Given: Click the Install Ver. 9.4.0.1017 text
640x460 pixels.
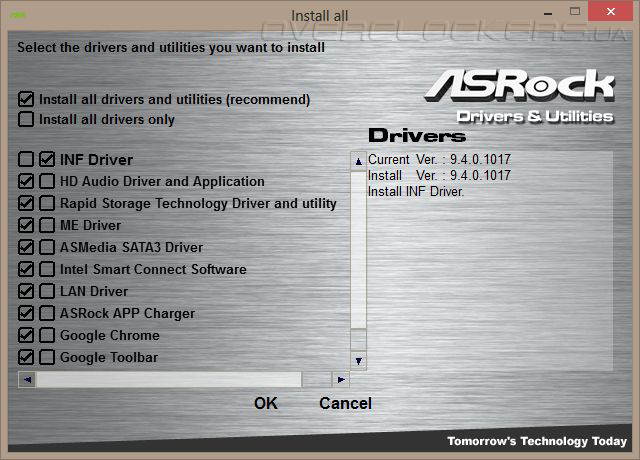Looking at the screenshot, I should pos(439,176).
